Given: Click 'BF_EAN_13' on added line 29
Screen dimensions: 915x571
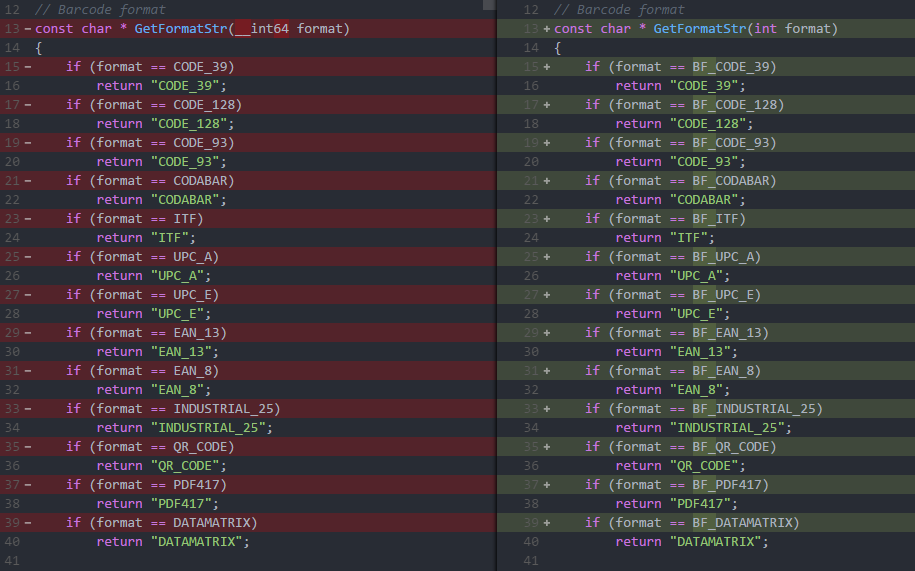Looking at the screenshot, I should coord(727,332).
